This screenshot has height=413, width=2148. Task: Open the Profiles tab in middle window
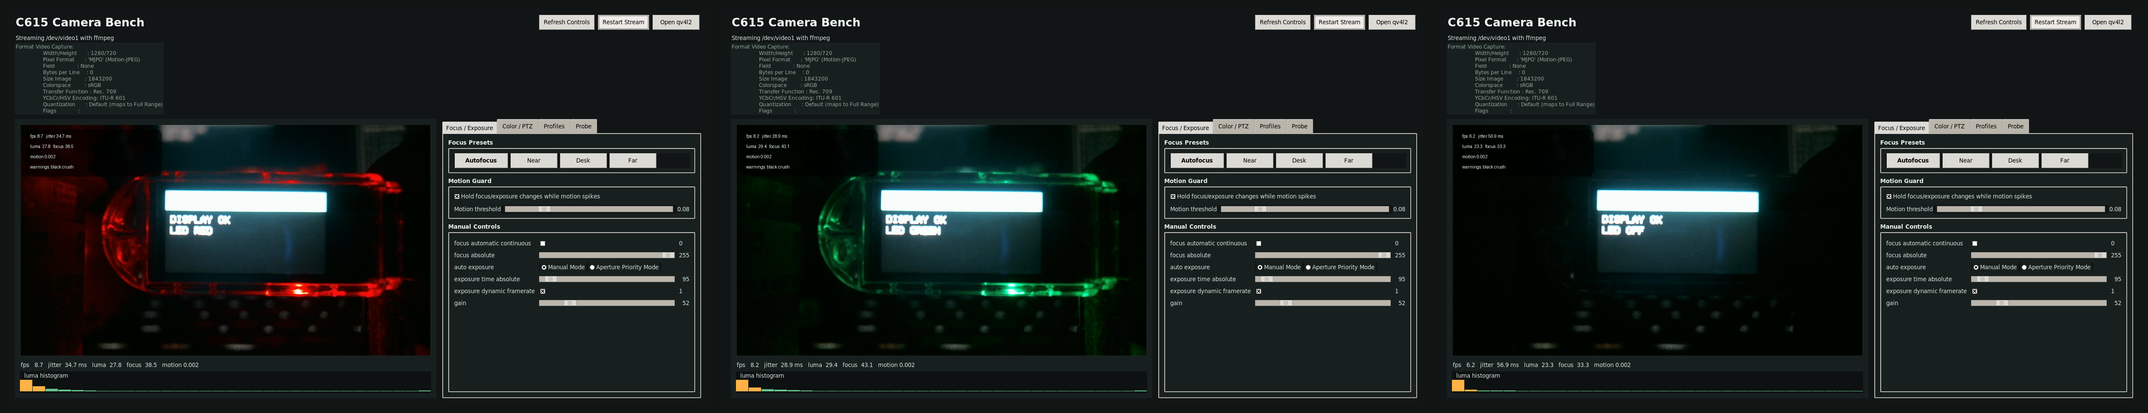[1270, 126]
